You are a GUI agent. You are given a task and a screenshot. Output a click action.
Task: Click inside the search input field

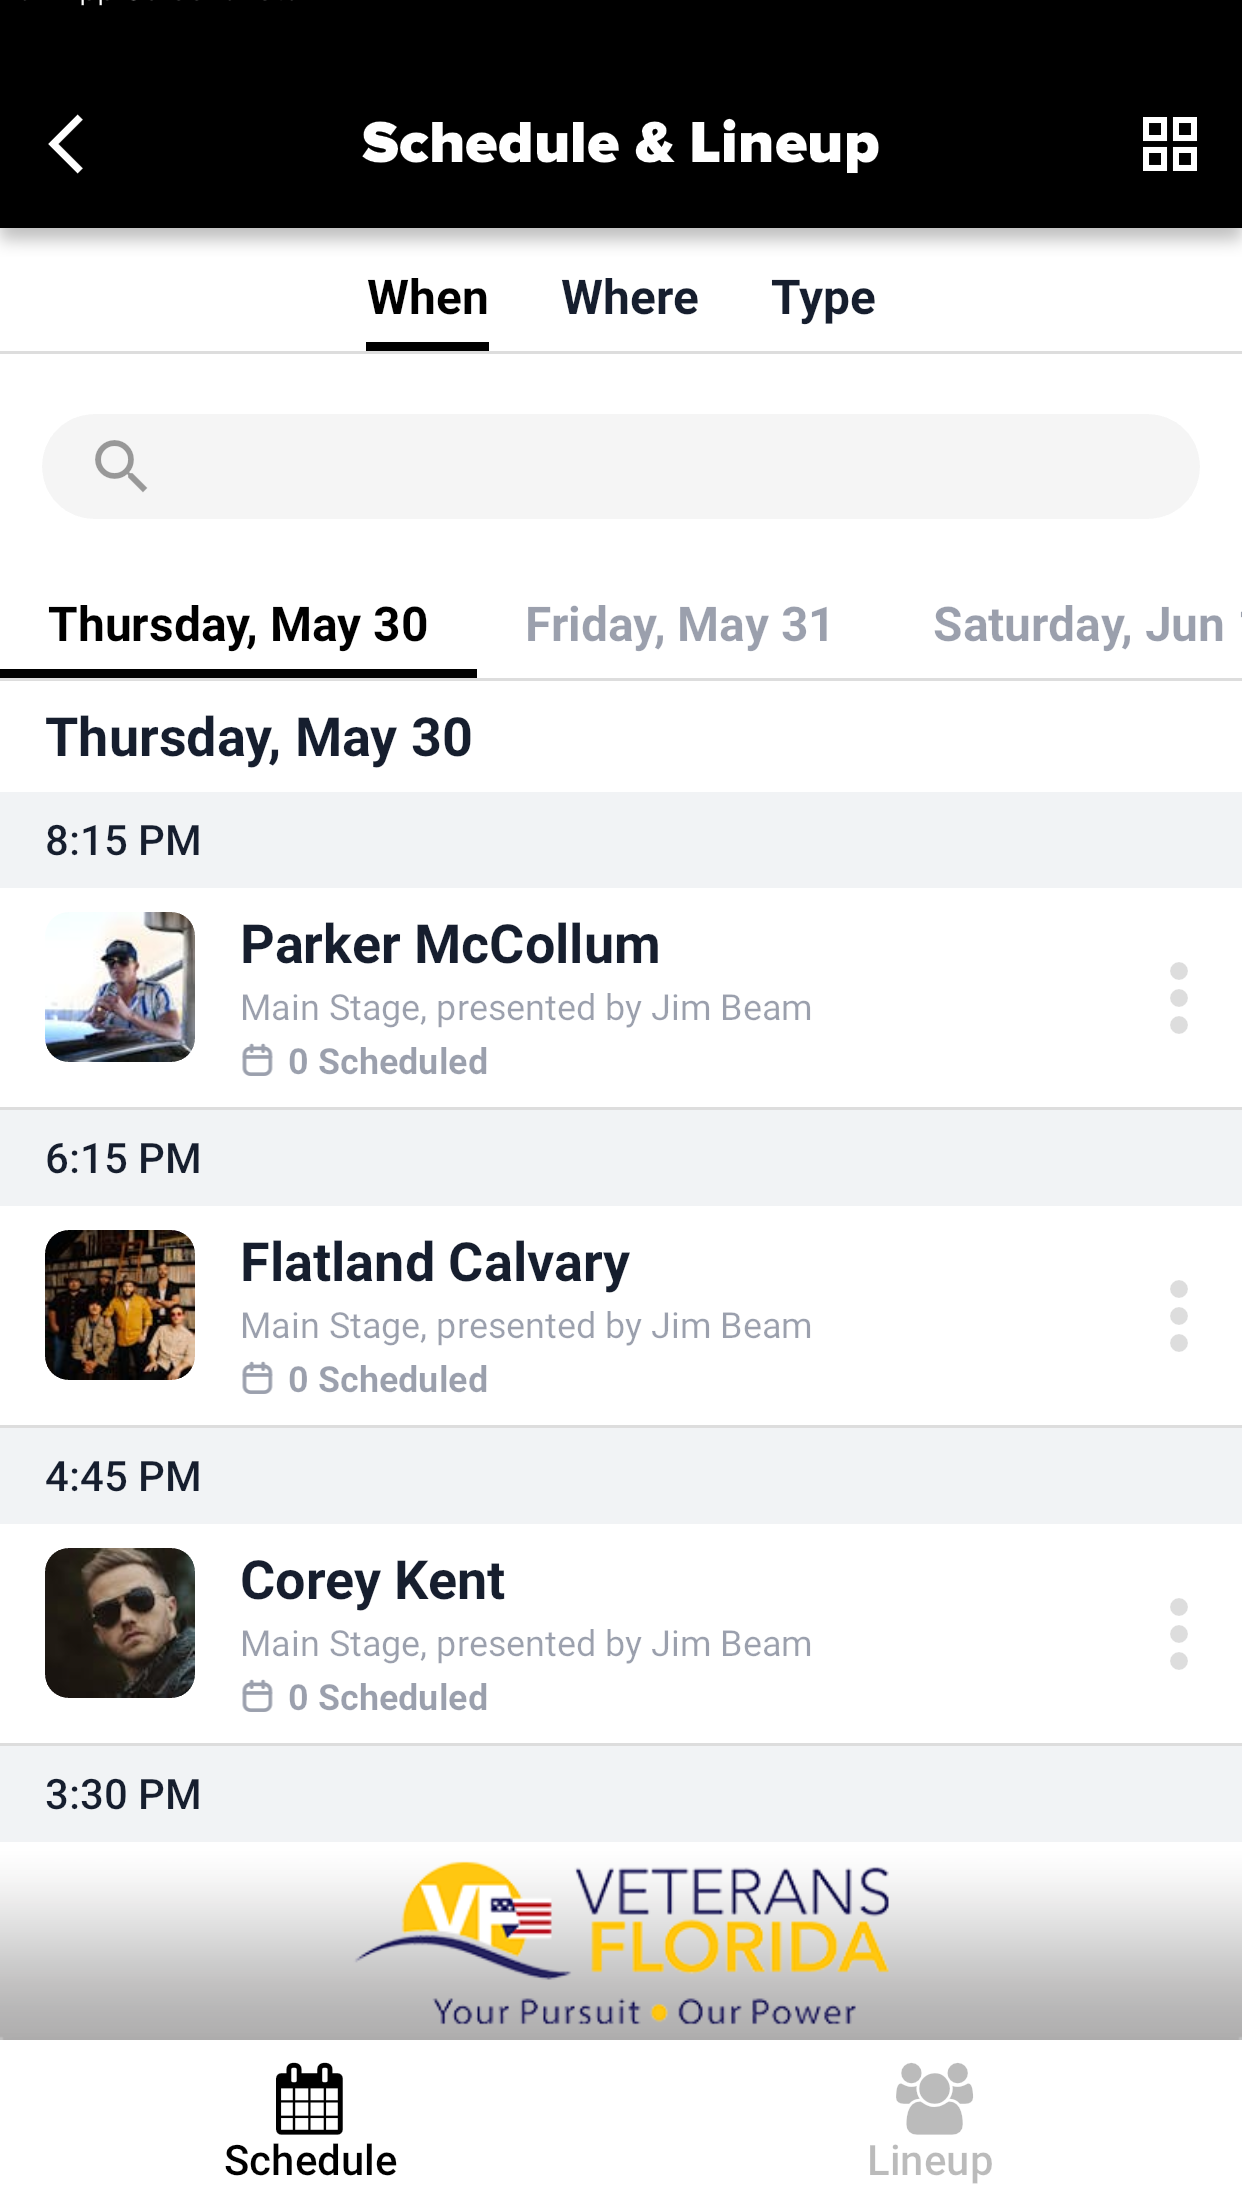621,466
